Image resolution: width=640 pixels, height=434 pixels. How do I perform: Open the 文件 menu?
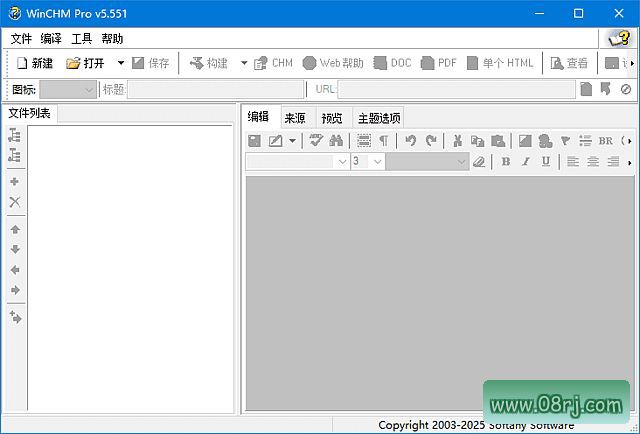(x=21, y=39)
